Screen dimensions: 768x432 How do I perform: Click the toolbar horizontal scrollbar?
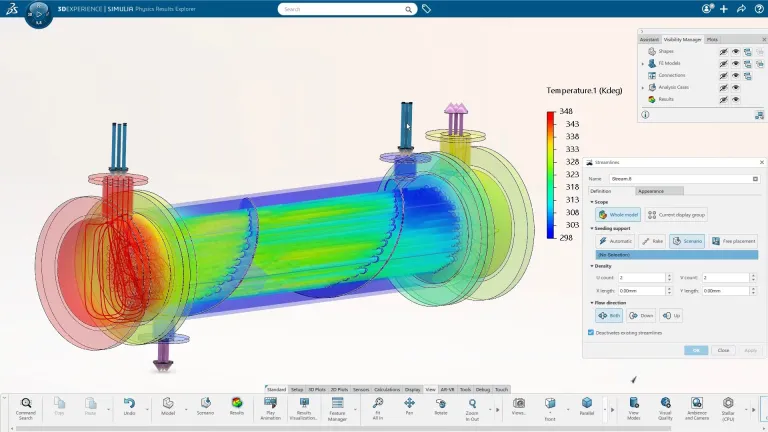(343, 429)
